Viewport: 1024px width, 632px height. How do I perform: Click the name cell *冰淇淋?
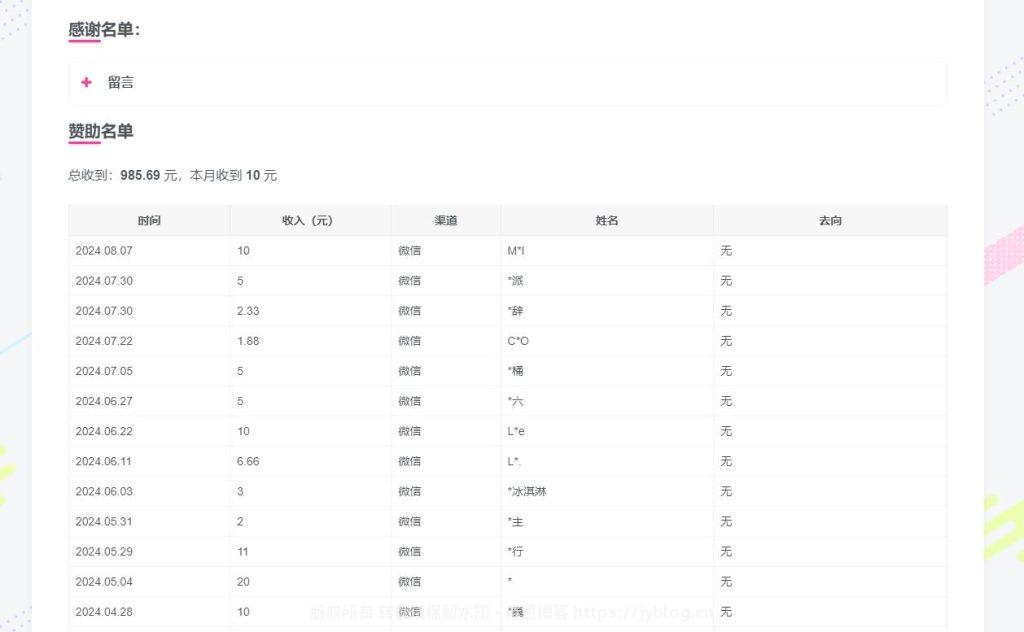(527, 491)
